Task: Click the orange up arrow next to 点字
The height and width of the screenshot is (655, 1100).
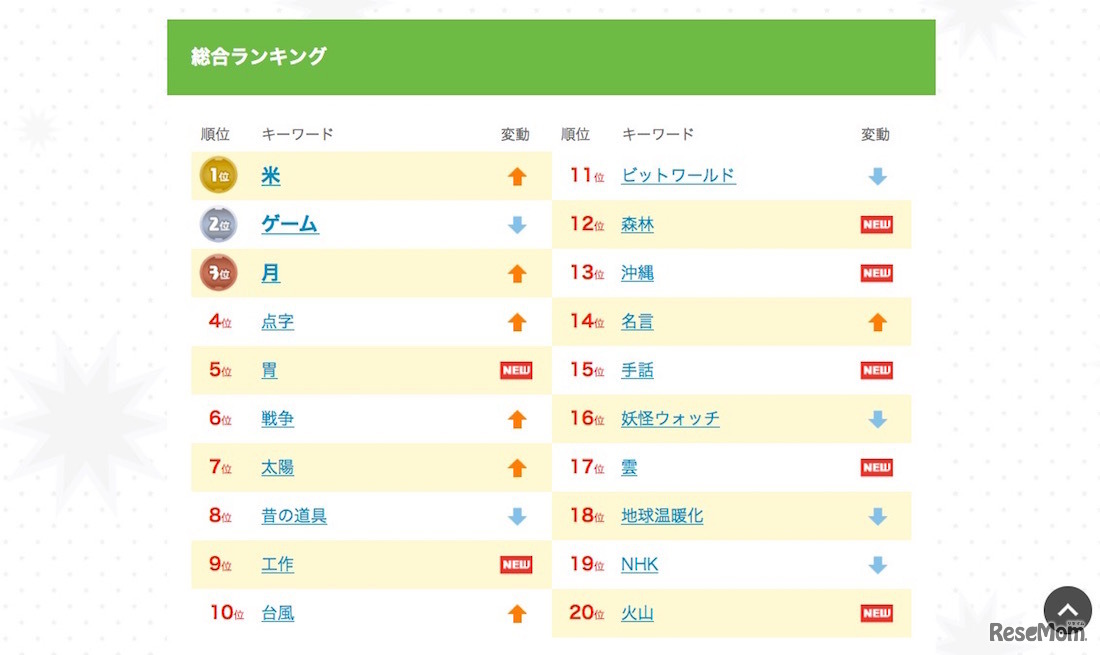Action: coord(517,321)
